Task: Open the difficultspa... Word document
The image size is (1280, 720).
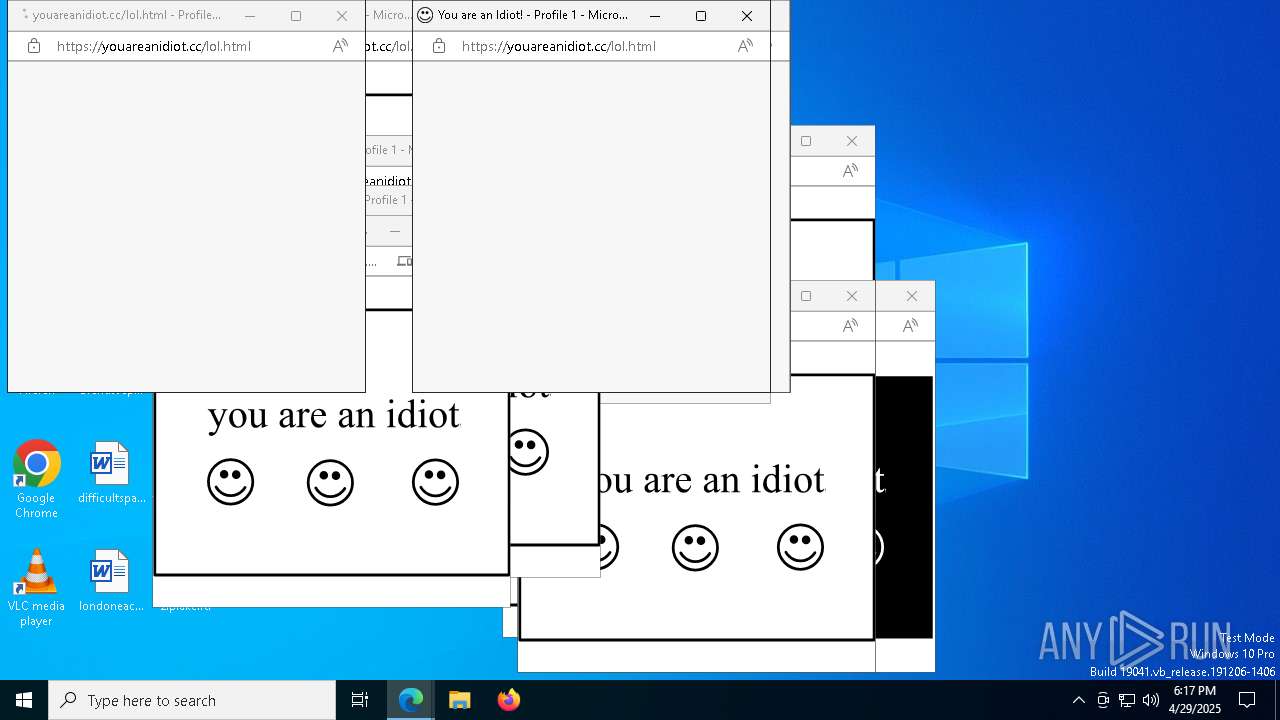Action: [110, 473]
